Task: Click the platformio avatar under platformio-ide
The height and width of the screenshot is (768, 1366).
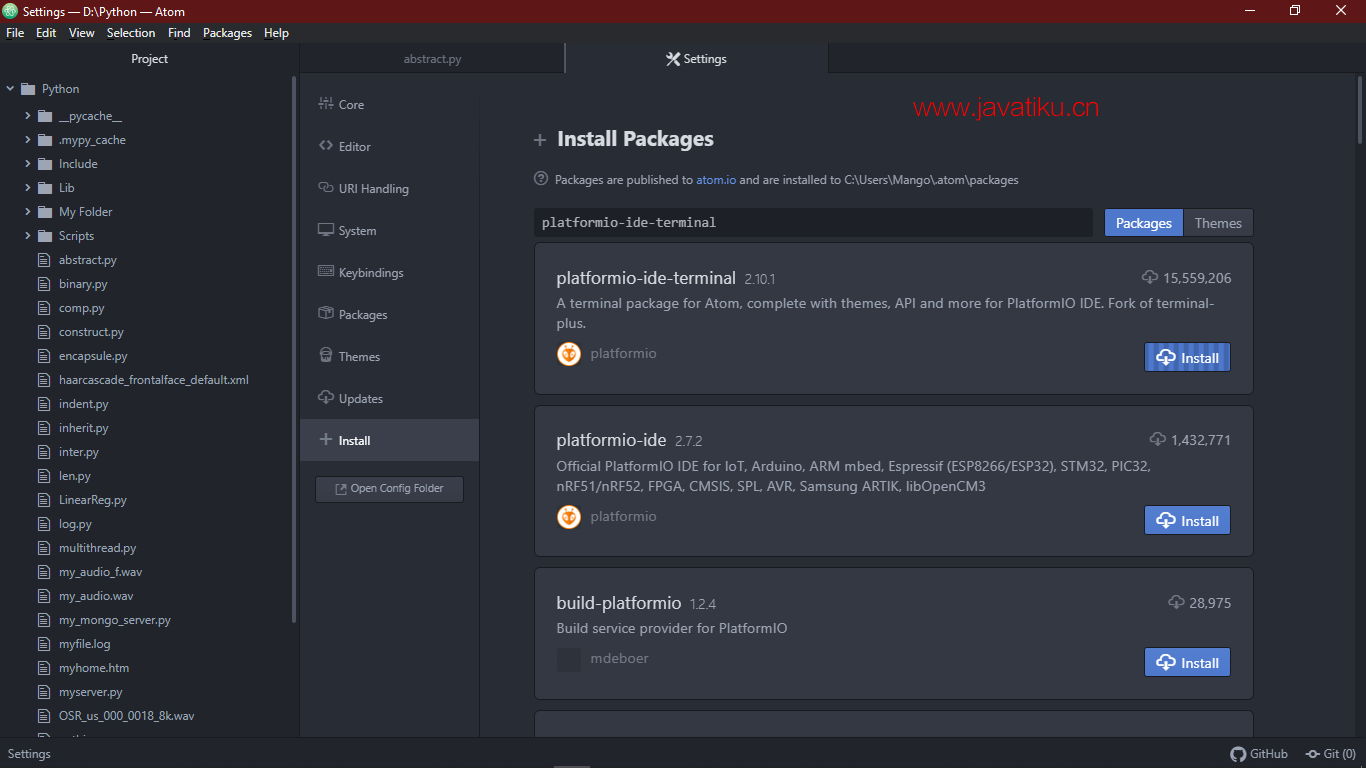Action: [x=569, y=517]
